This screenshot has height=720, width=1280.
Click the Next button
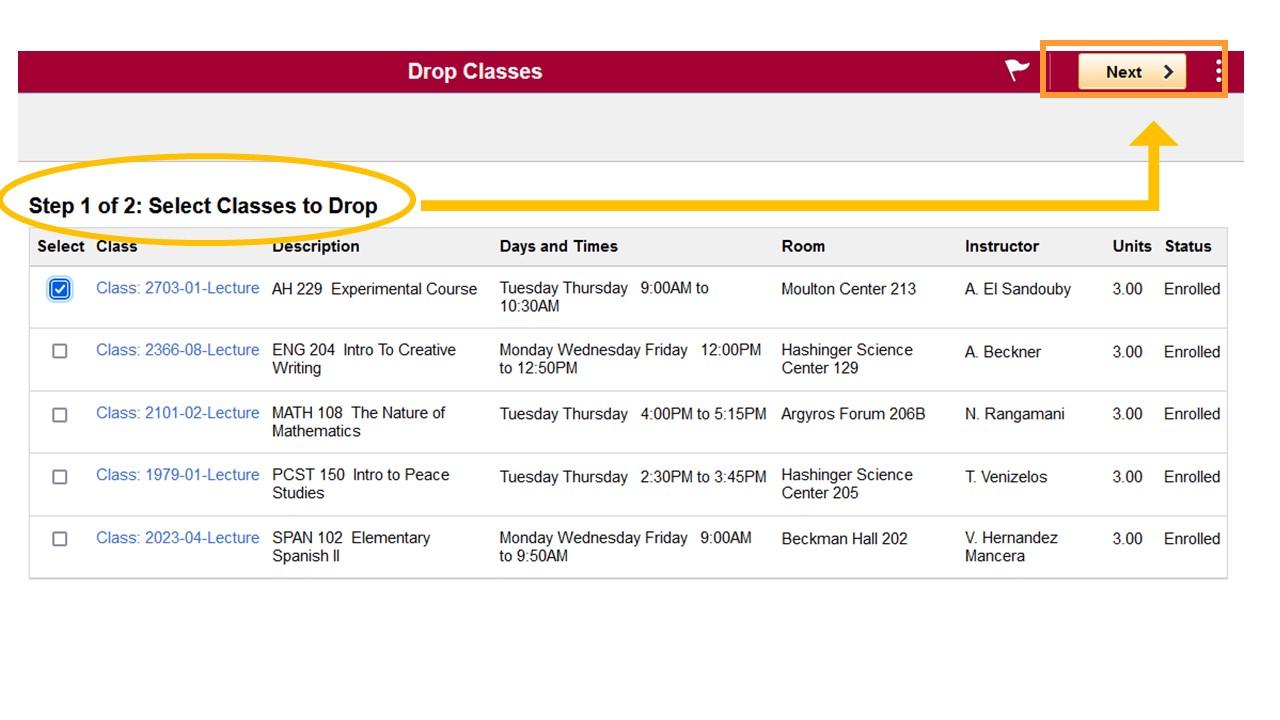pos(1132,72)
